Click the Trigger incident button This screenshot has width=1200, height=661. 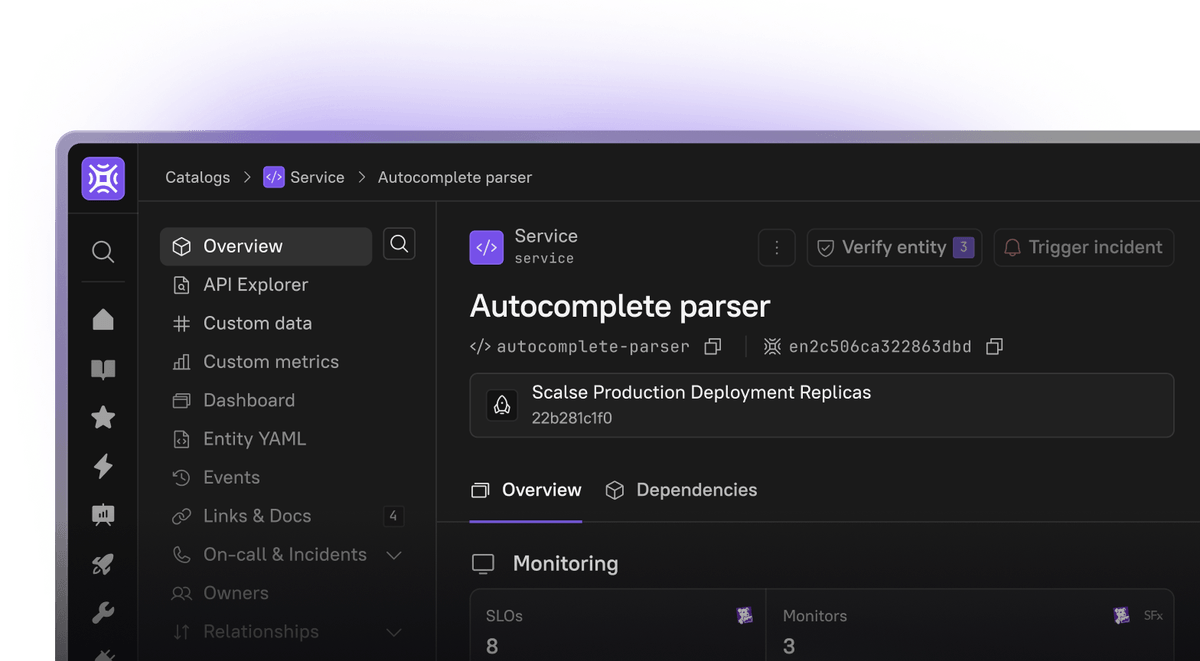pos(1084,247)
